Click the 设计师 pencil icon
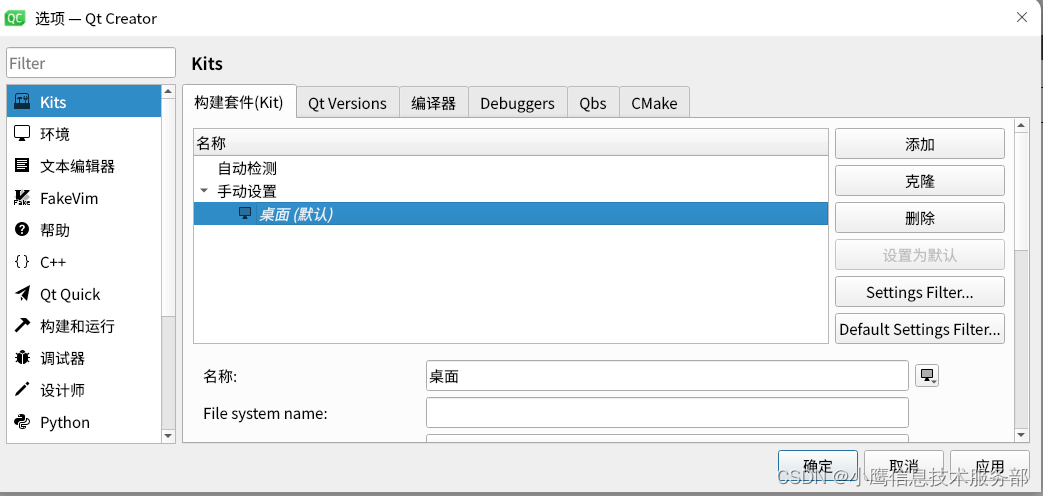 tap(22, 390)
